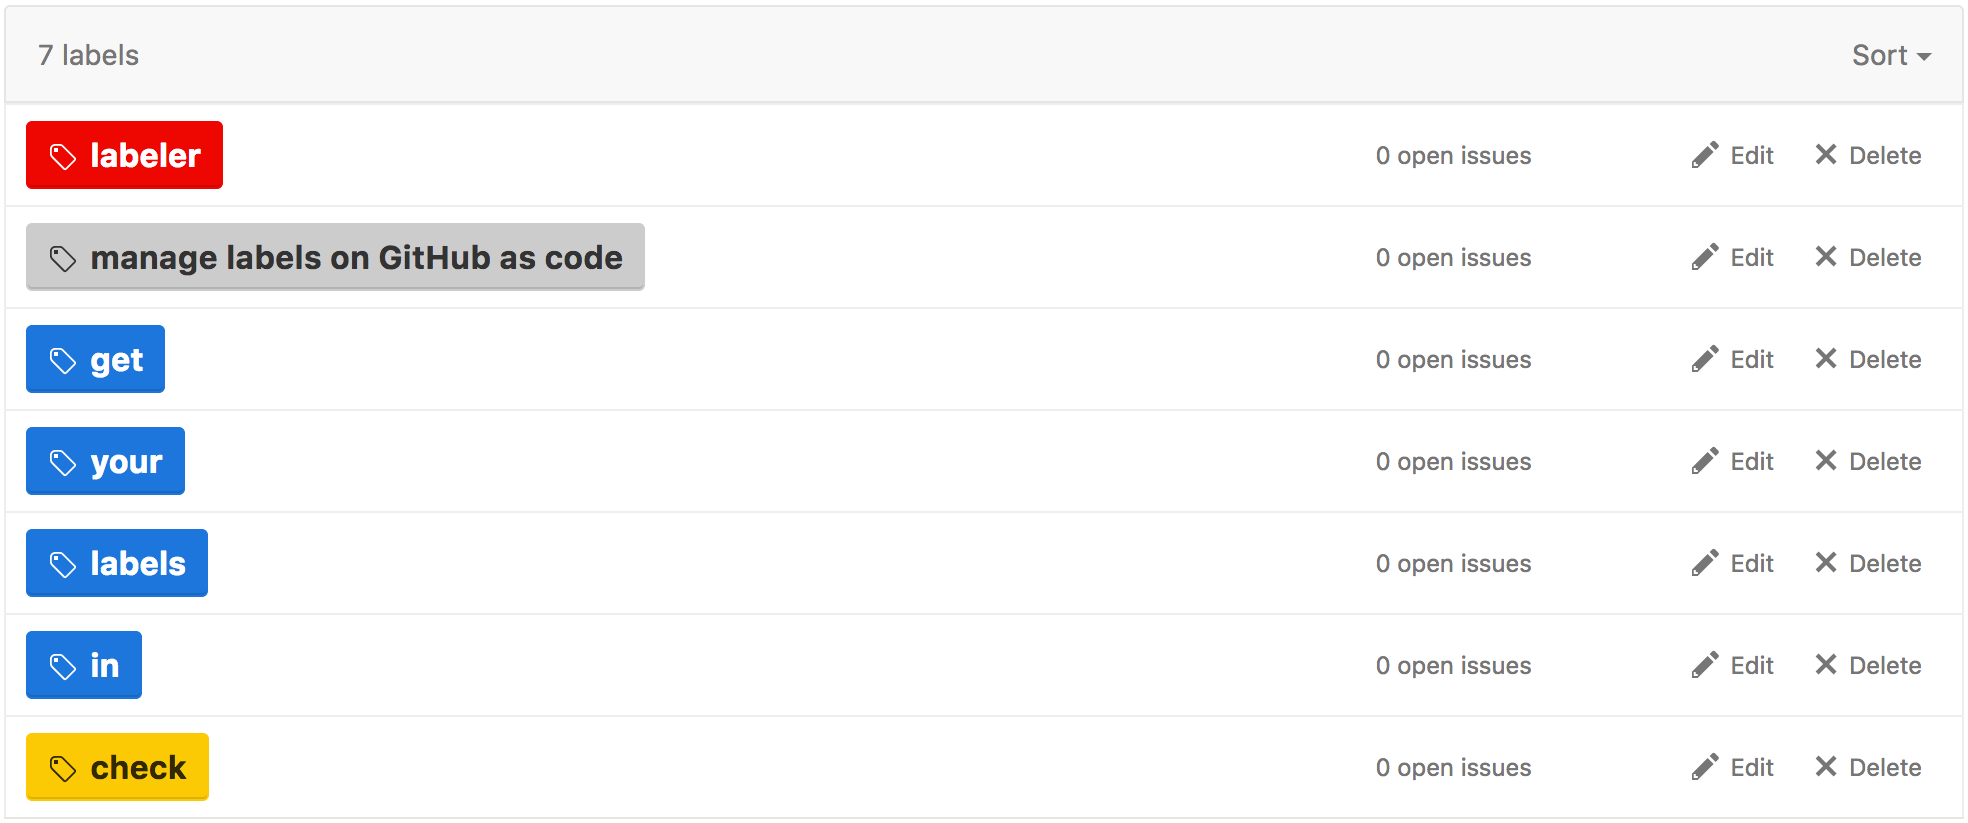This screenshot has height=823, width=1968.
Task: Click the tag icon on the red labeler label
Action: coord(63,156)
